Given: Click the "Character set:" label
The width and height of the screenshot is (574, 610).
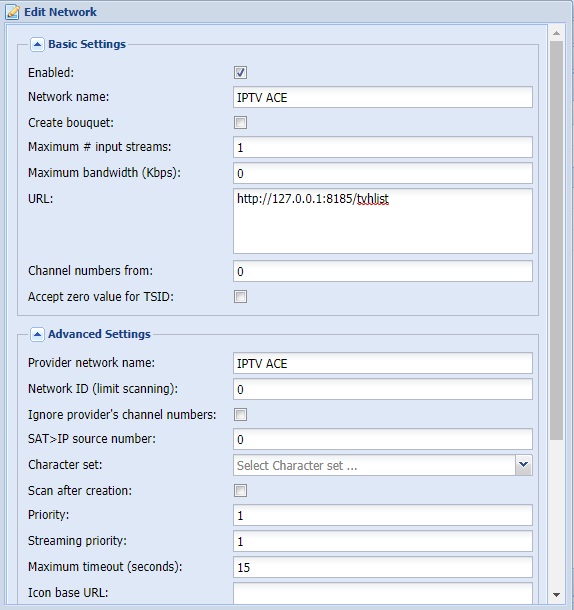Looking at the screenshot, I should click(x=65, y=465).
